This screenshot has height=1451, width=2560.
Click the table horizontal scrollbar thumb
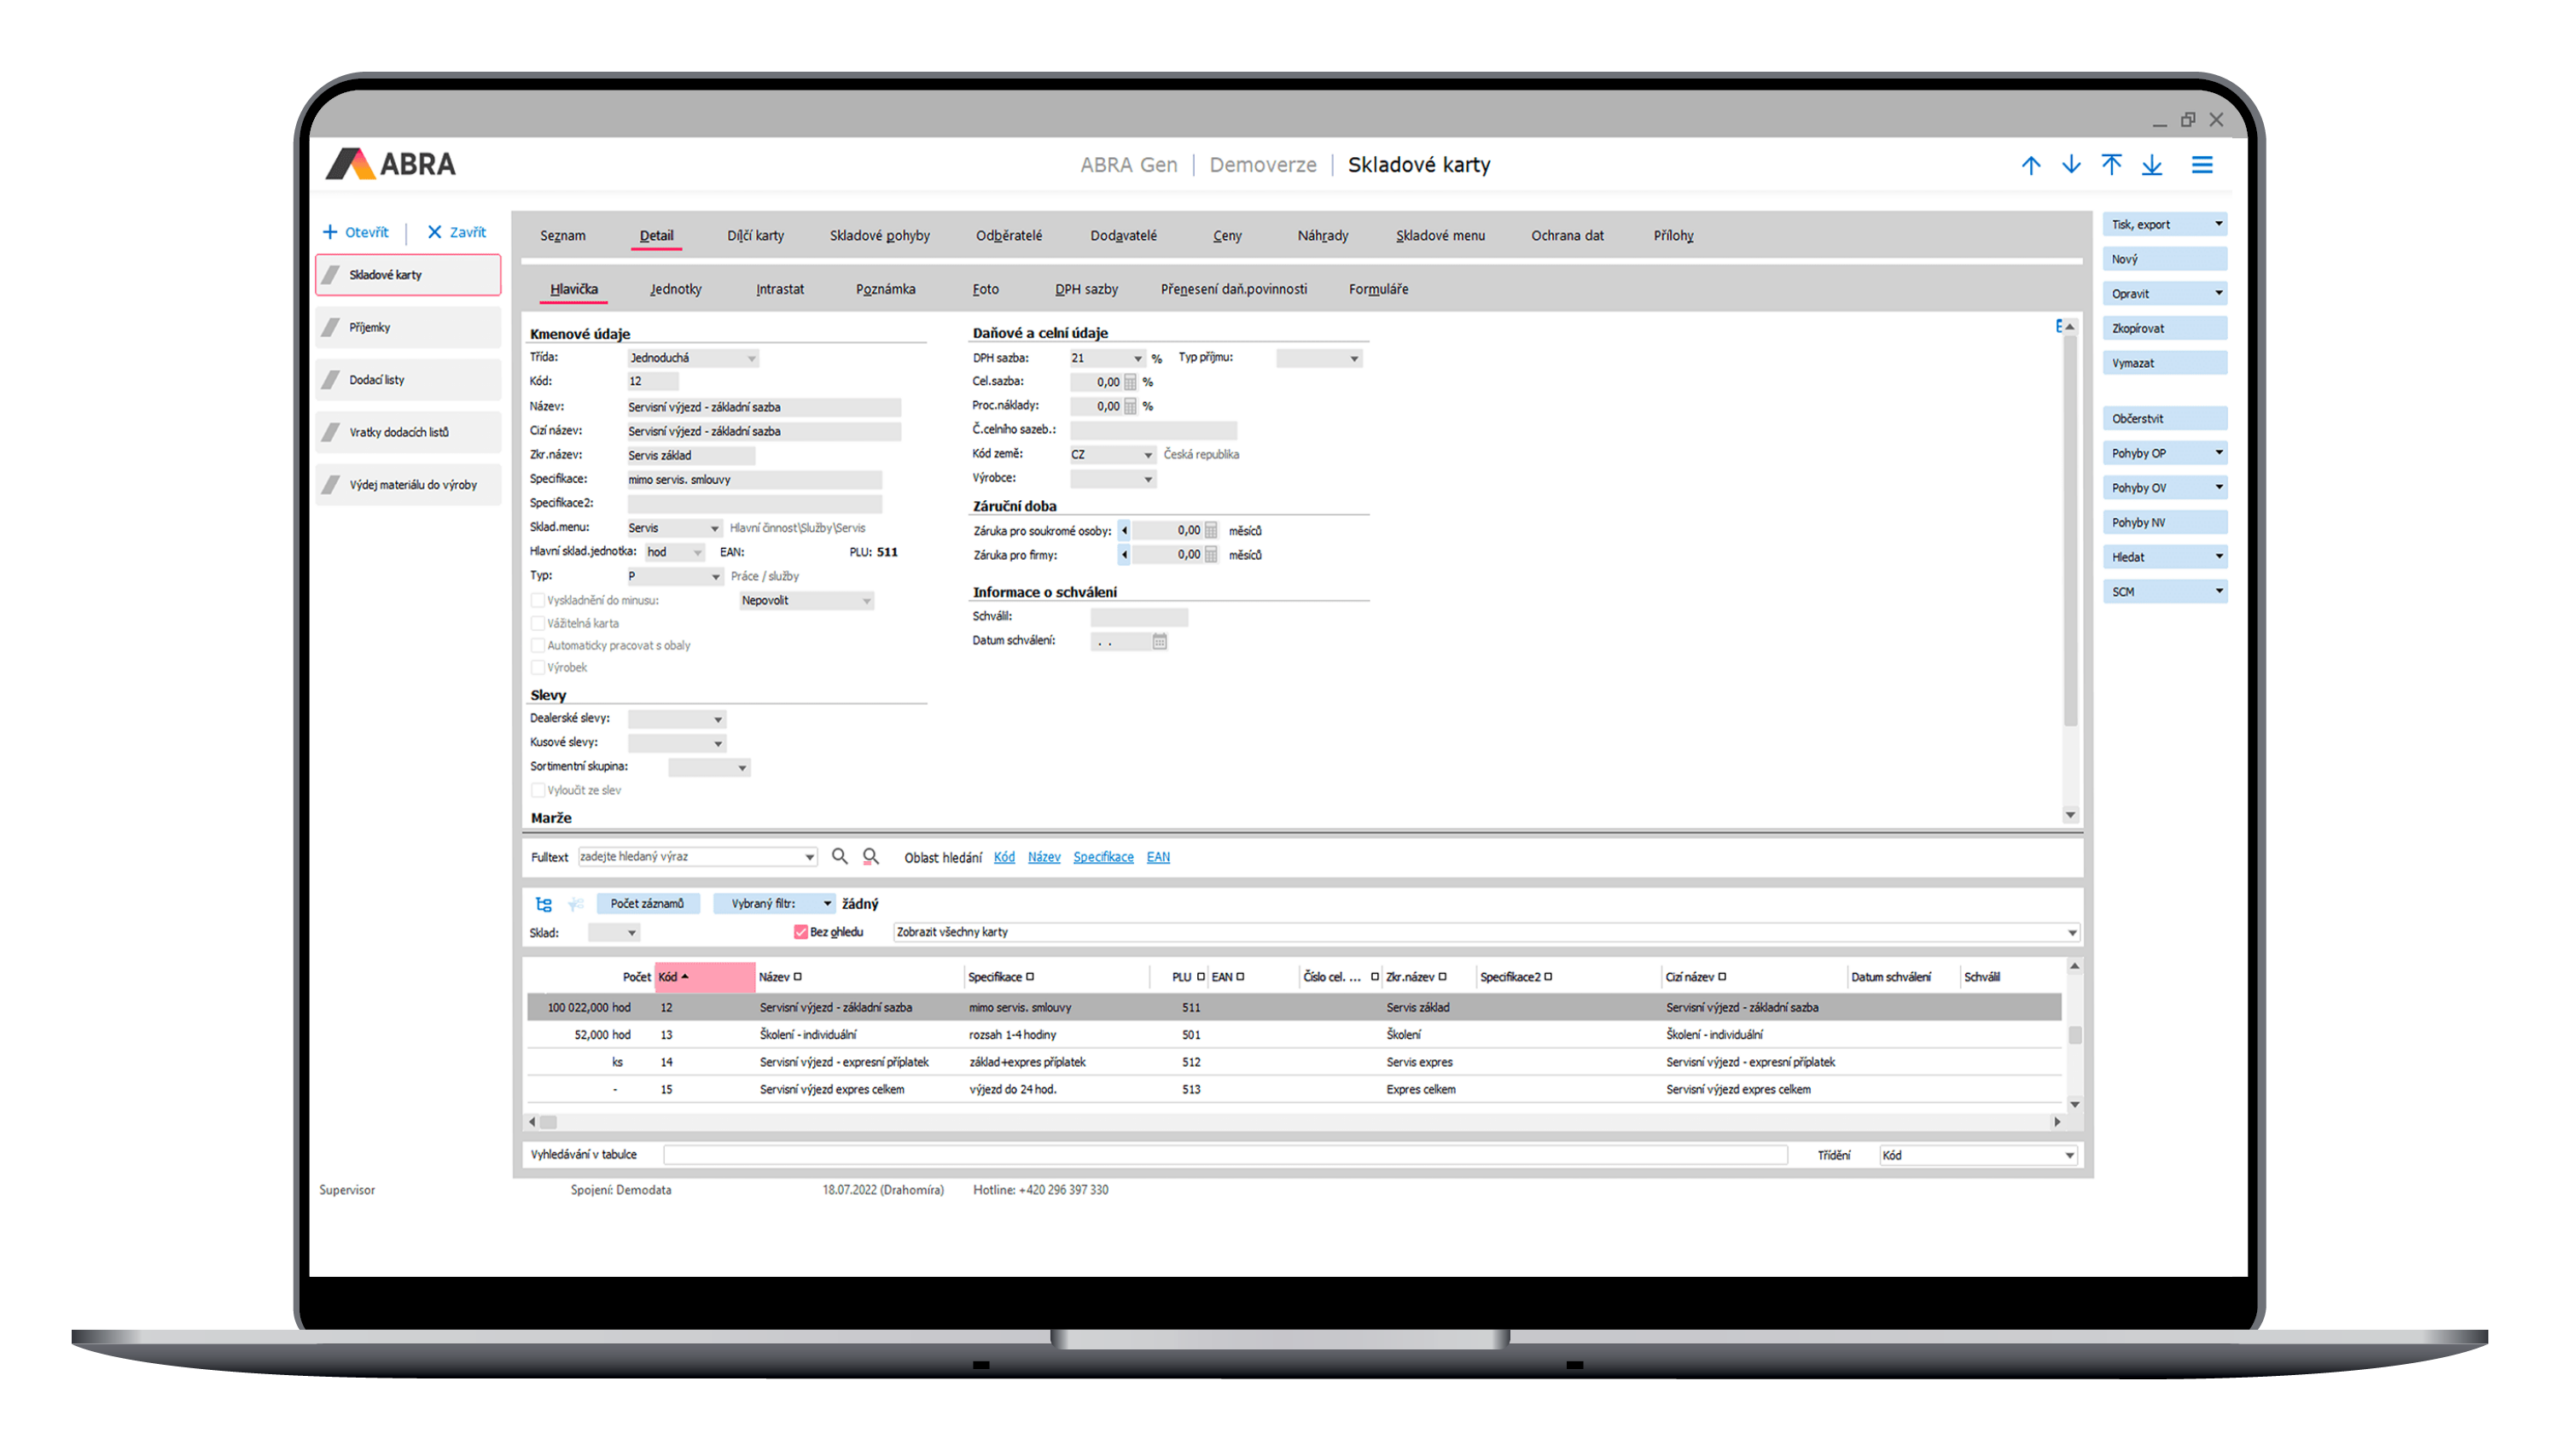[548, 1122]
